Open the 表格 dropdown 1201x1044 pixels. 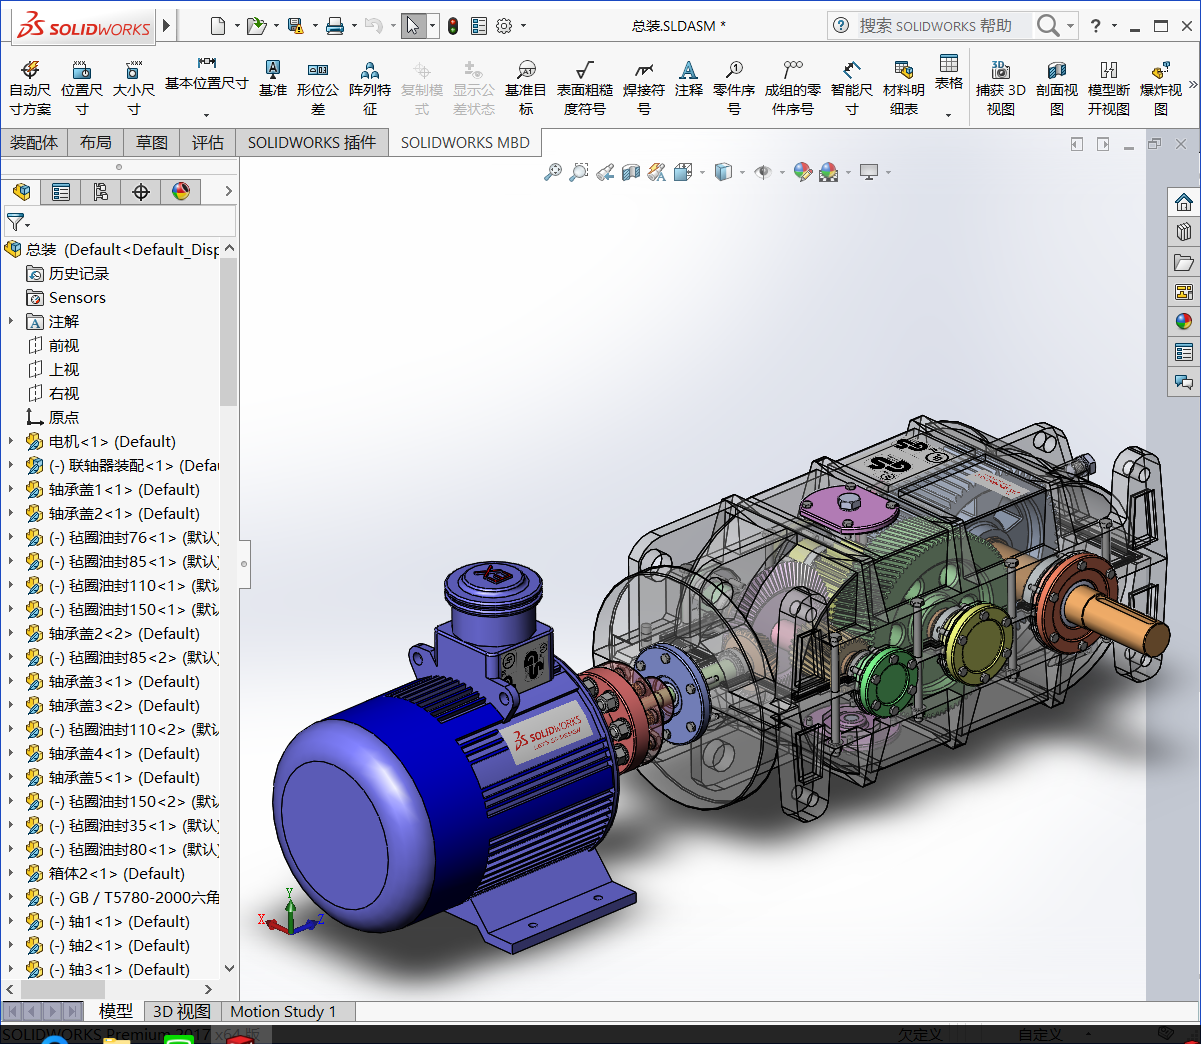948,114
